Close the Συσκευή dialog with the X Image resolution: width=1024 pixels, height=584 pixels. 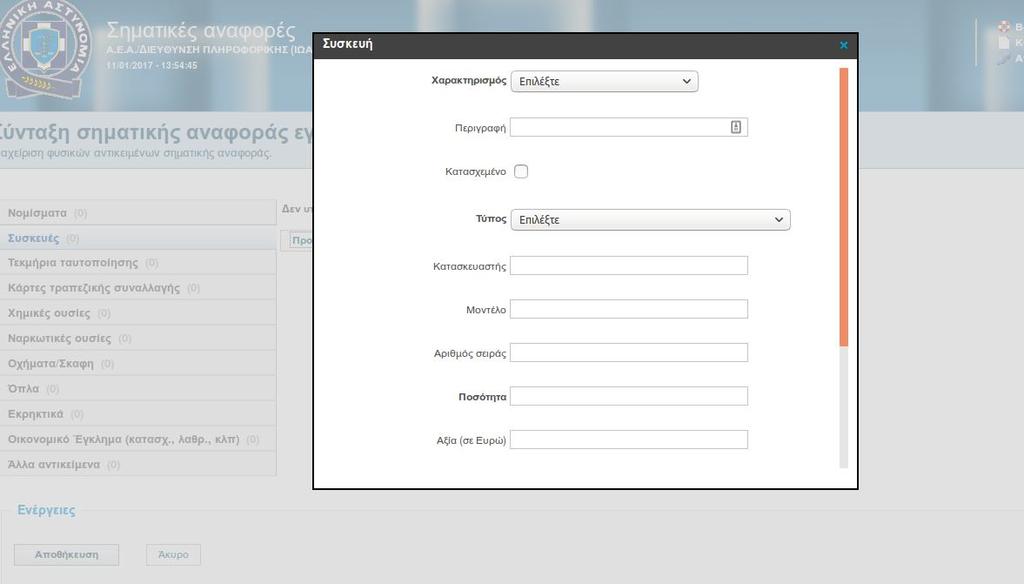[x=843, y=45]
